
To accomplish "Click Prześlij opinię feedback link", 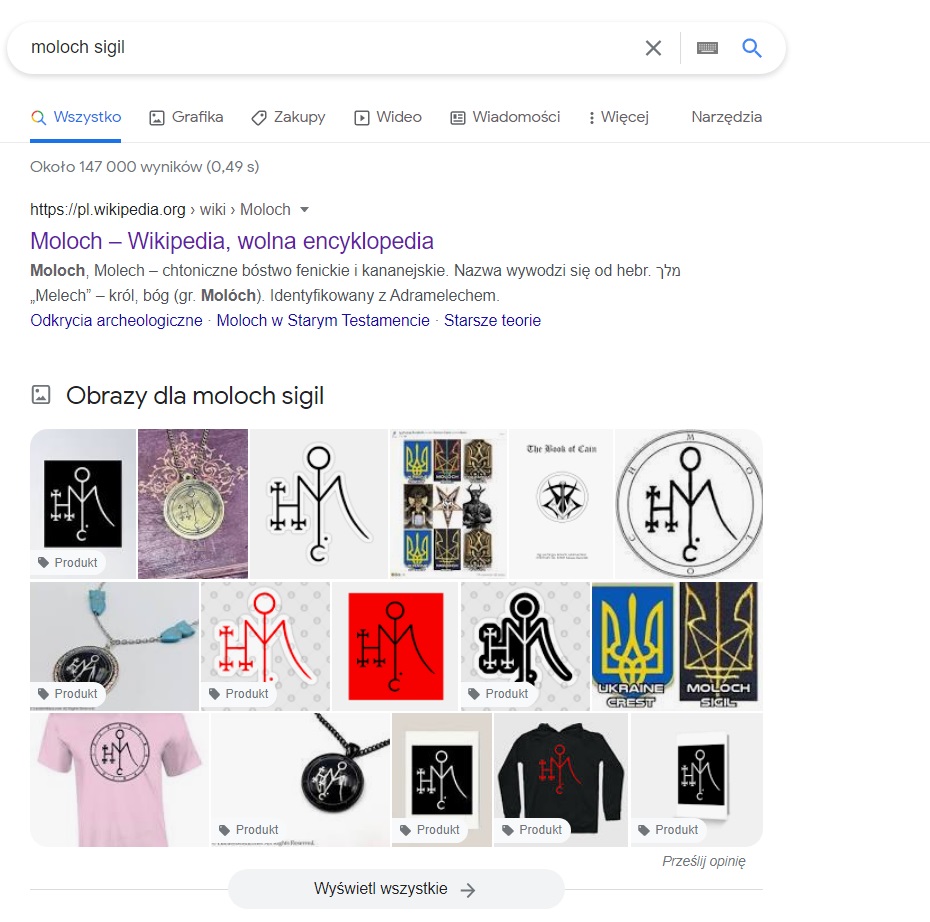I will click(703, 861).
